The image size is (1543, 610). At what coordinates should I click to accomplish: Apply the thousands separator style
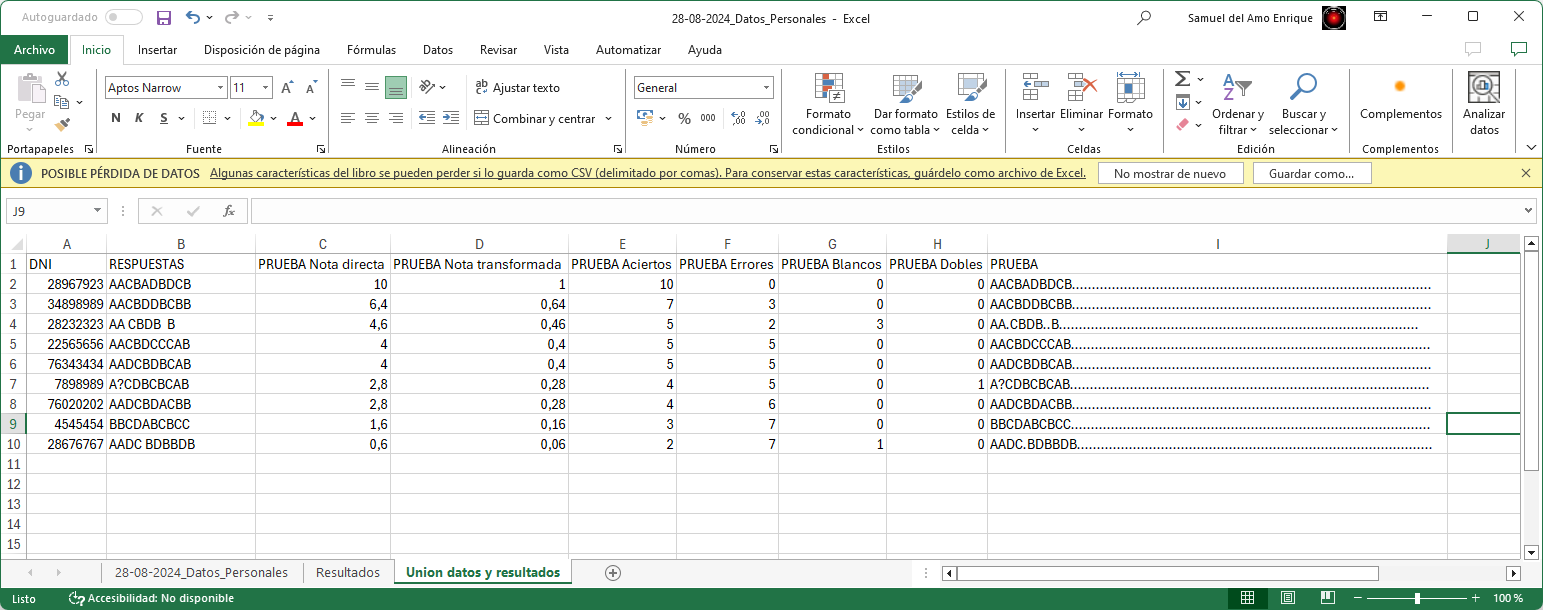[x=708, y=118]
